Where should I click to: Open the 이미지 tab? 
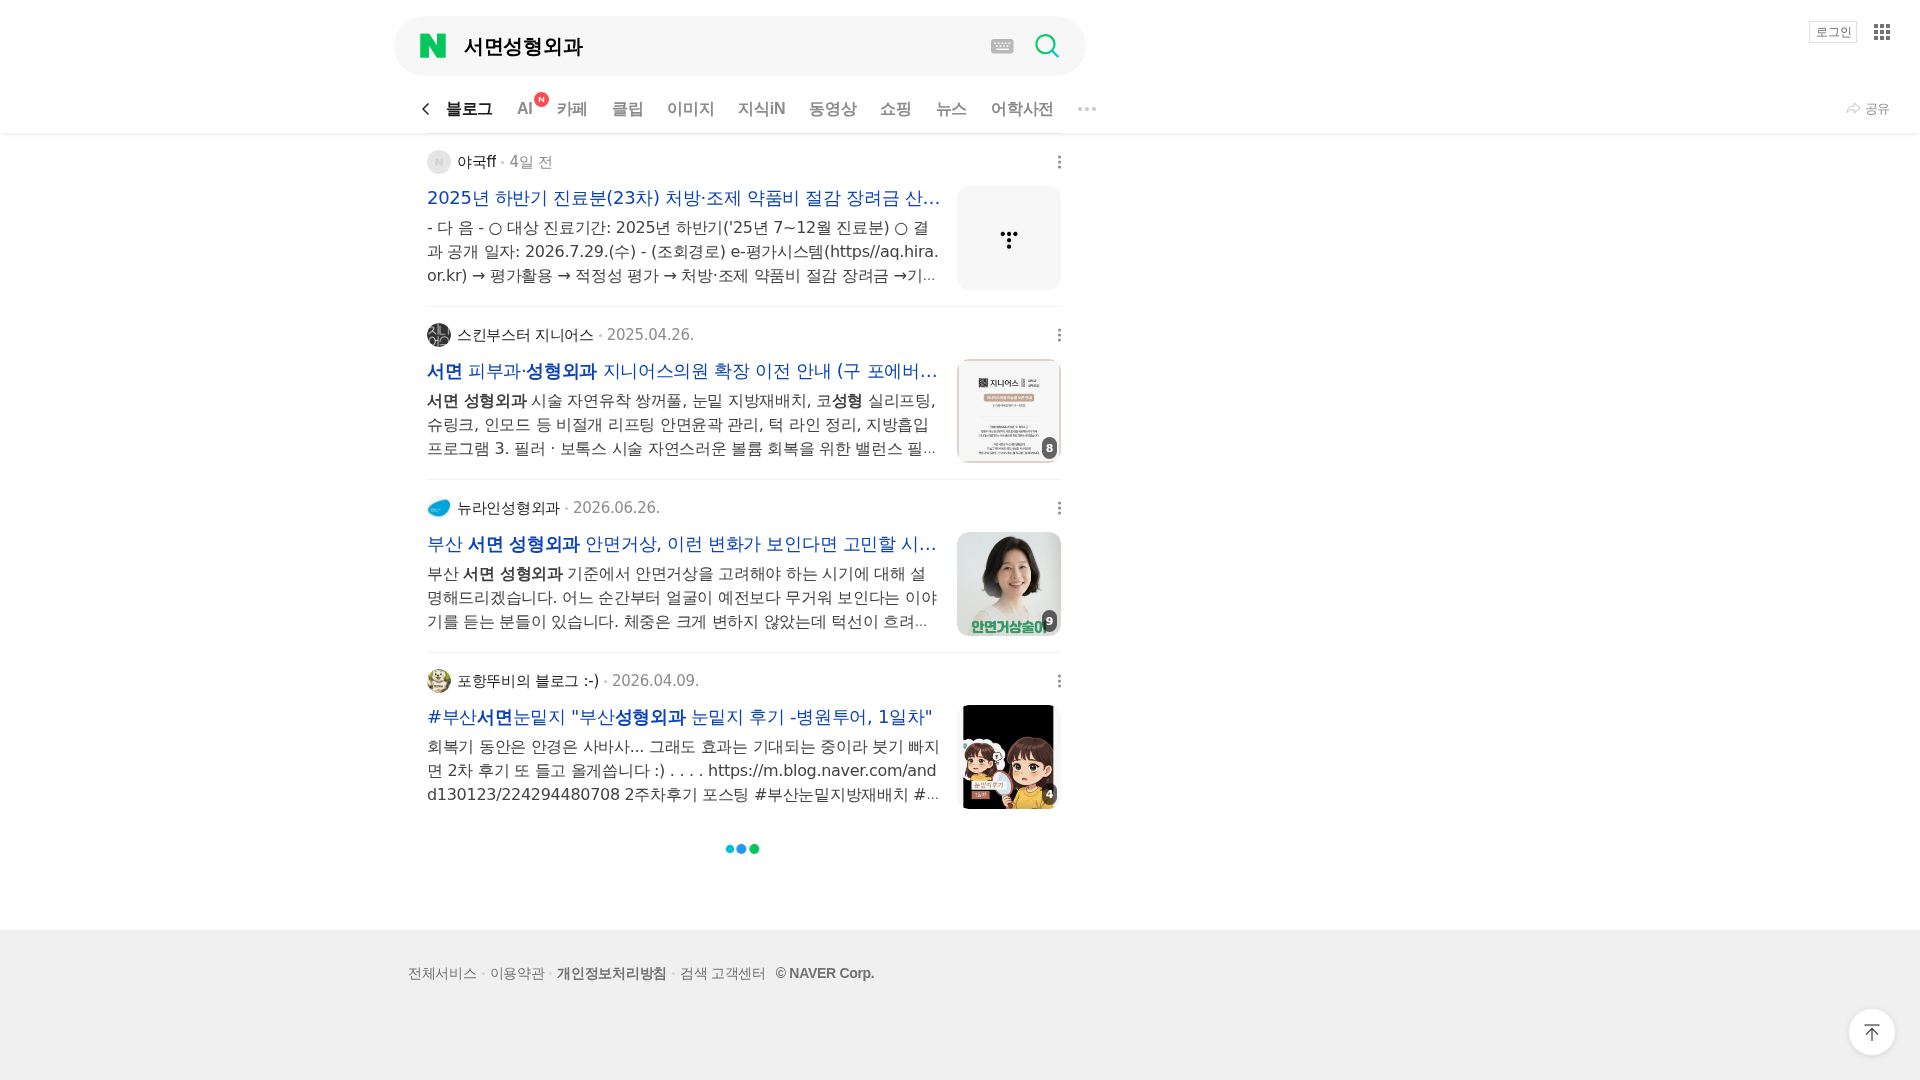(691, 109)
